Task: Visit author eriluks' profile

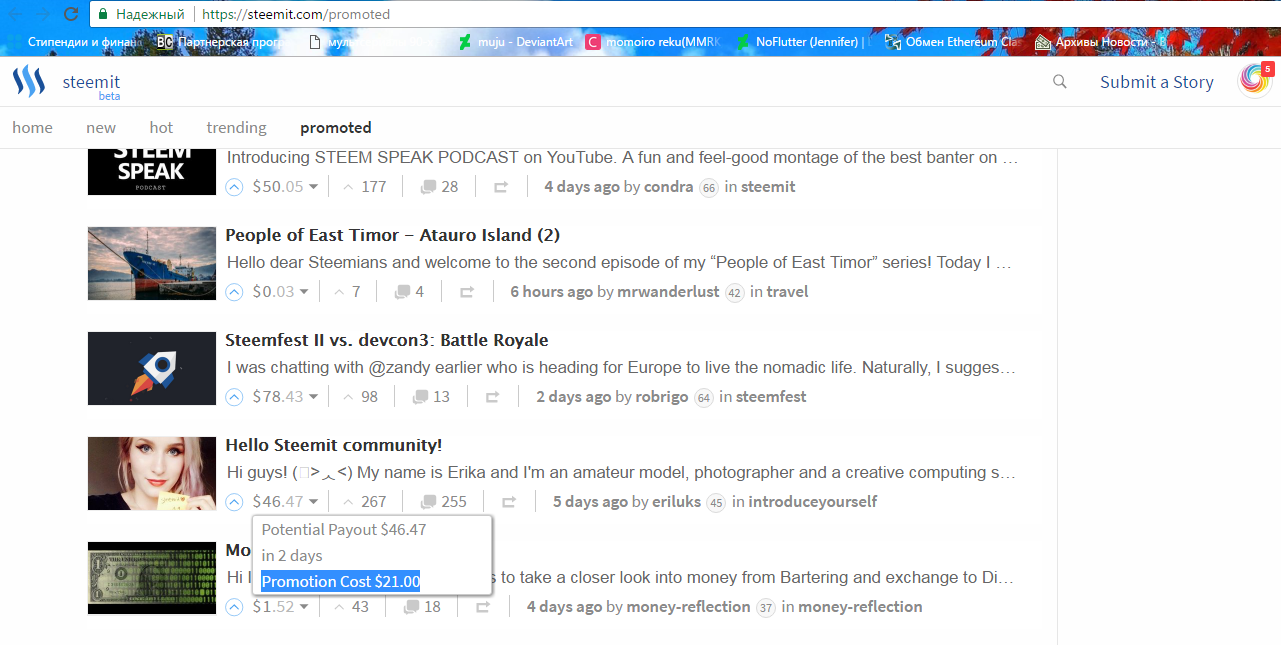Action: tap(677, 502)
